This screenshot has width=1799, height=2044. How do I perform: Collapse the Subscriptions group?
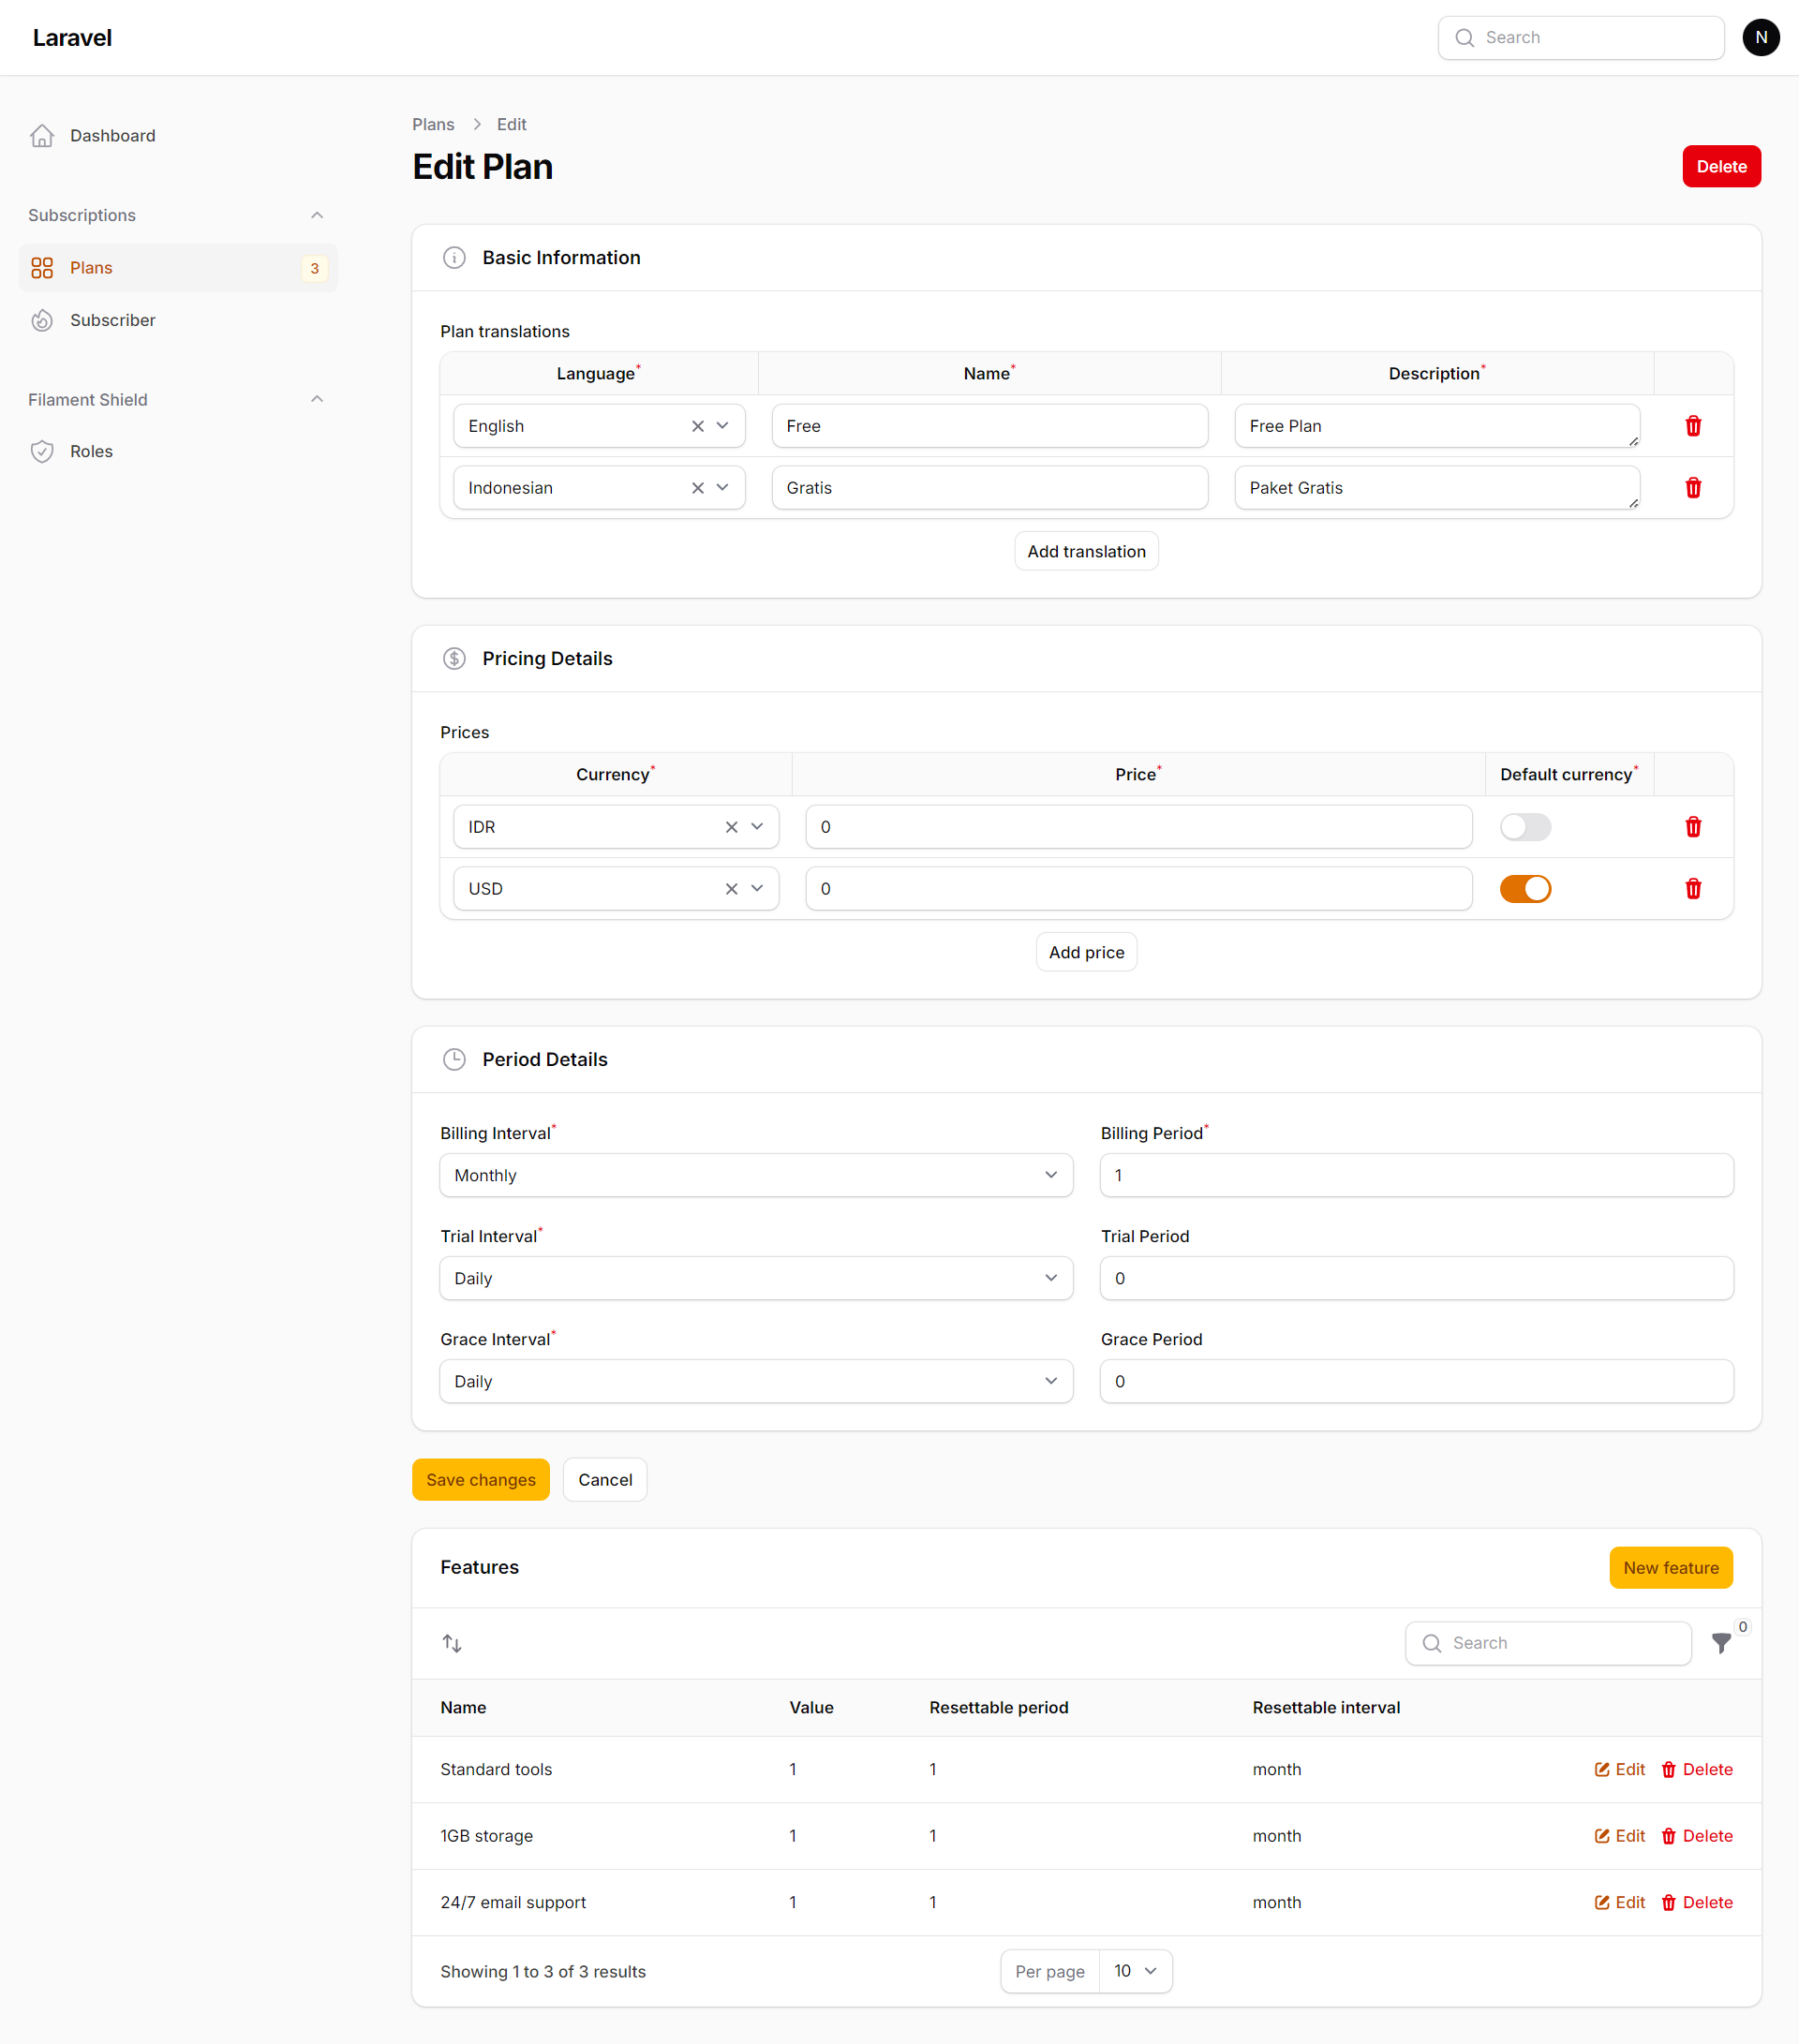pos(317,215)
